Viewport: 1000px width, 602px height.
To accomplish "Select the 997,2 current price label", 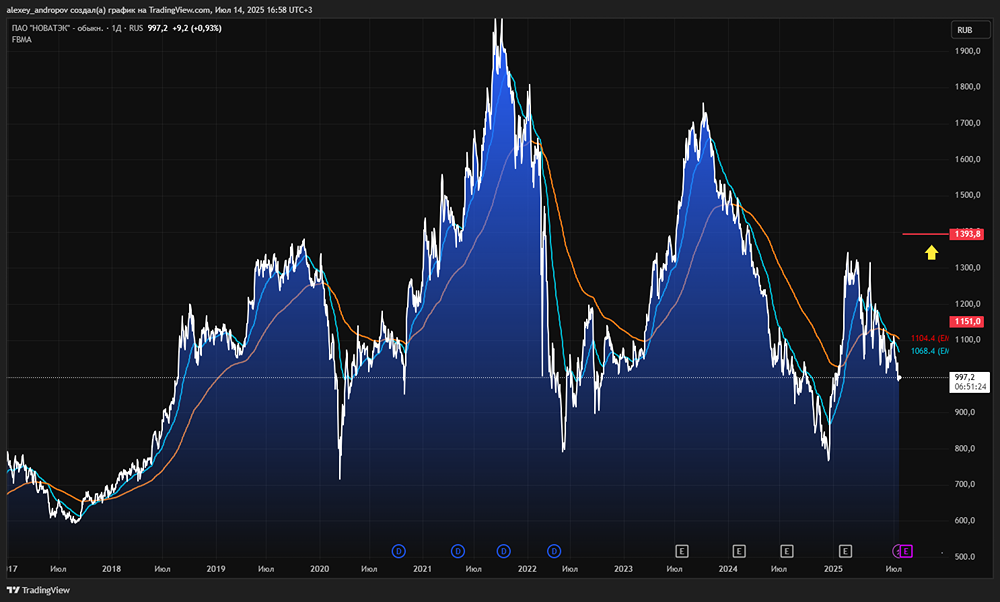I will click(x=966, y=378).
